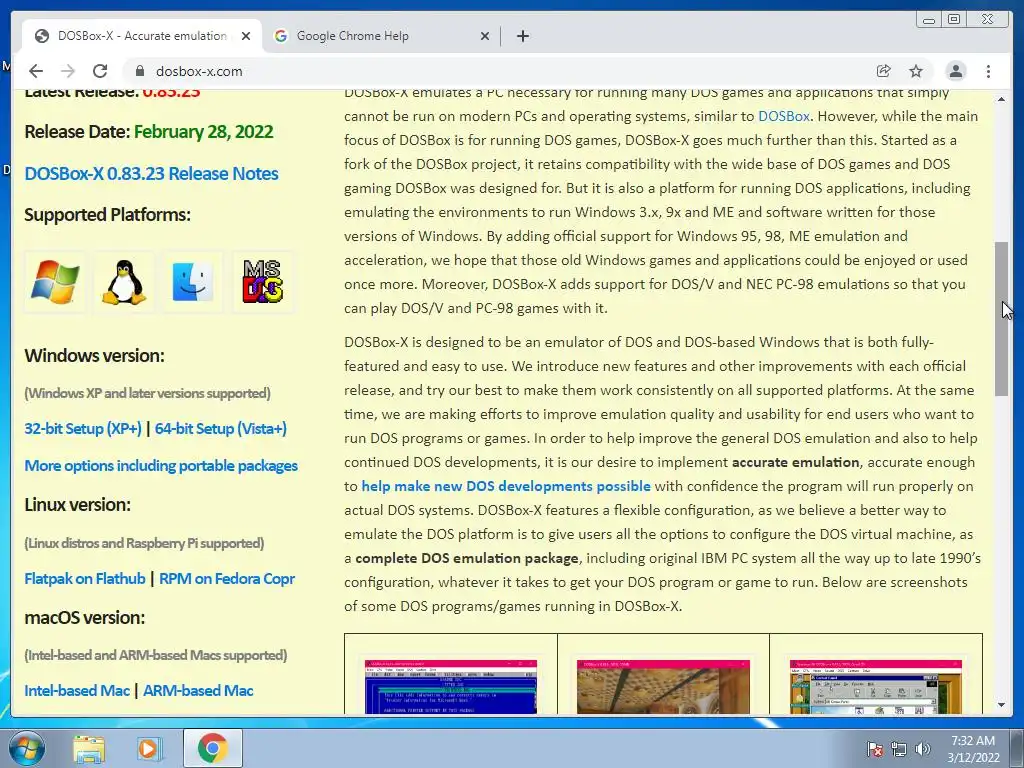Open ARM-based Mac download link
Image resolution: width=1024 pixels, height=768 pixels.
(x=198, y=690)
